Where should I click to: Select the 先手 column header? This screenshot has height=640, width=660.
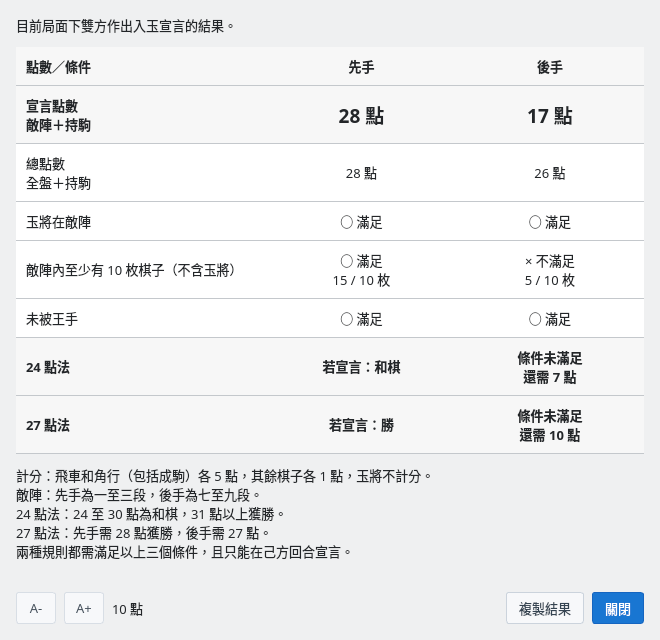361,67
